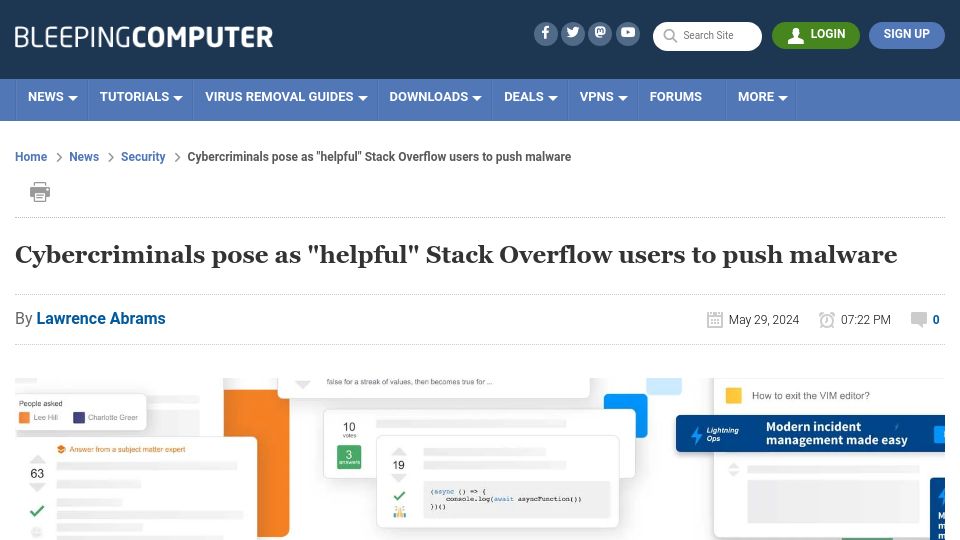Expand the Virus Removal Guides arrow
Image resolution: width=960 pixels, height=540 pixels.
tap(362, 98)
